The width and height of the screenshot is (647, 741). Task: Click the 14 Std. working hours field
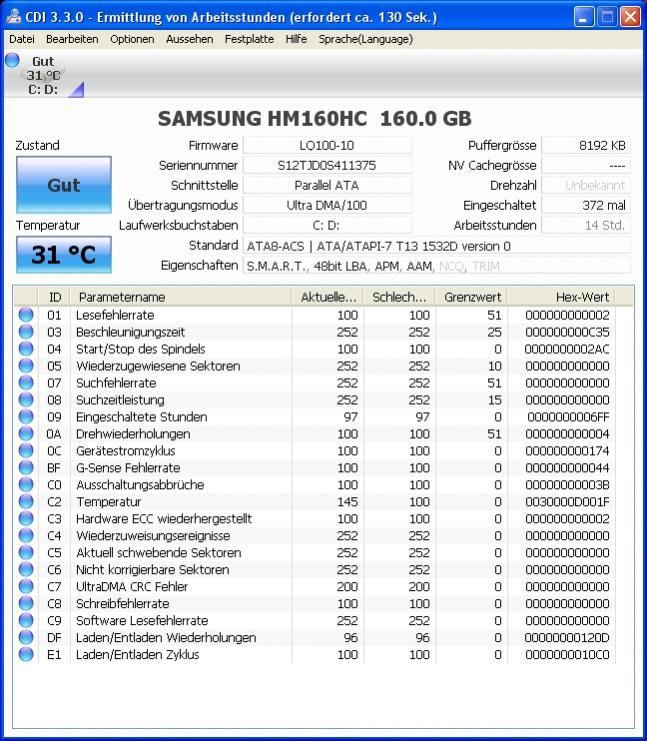(586, 225)
